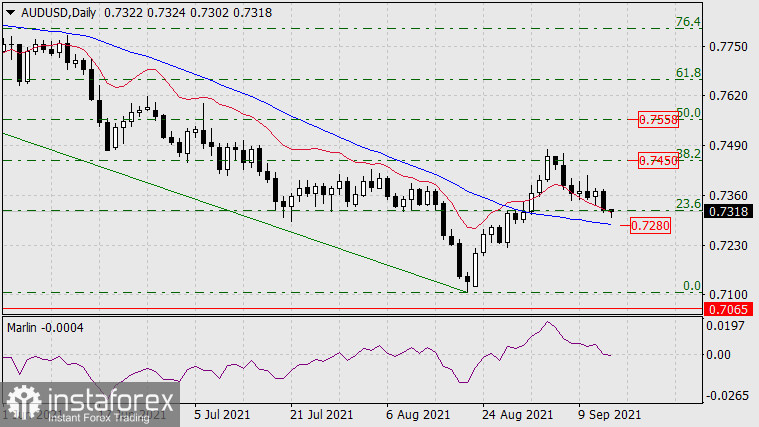Select the 0.7360 price scale value
This screenshot has width=759, height=427.
tap(728, 196)
